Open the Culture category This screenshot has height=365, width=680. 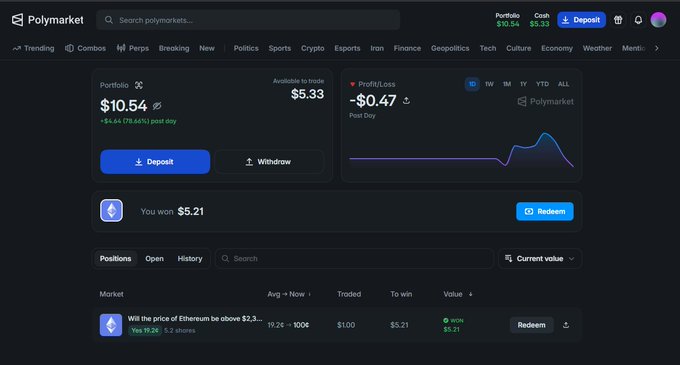click(519, 48)
